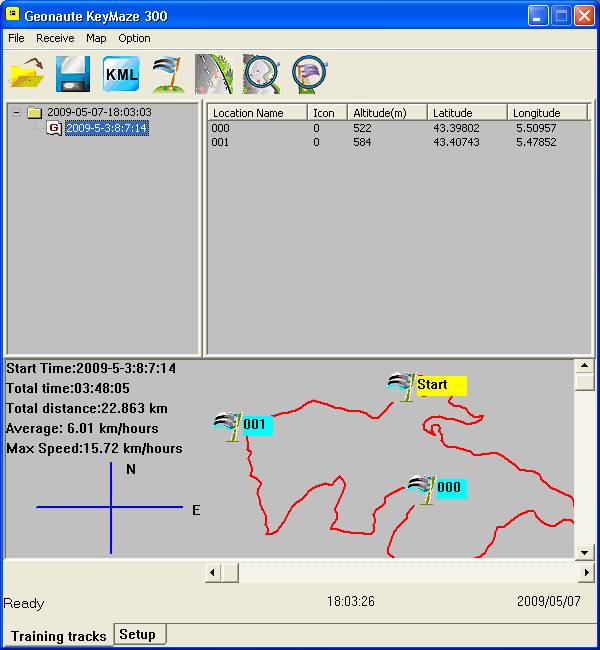Click the map horizontal scrollbar left arrow

tap(212, 572)
